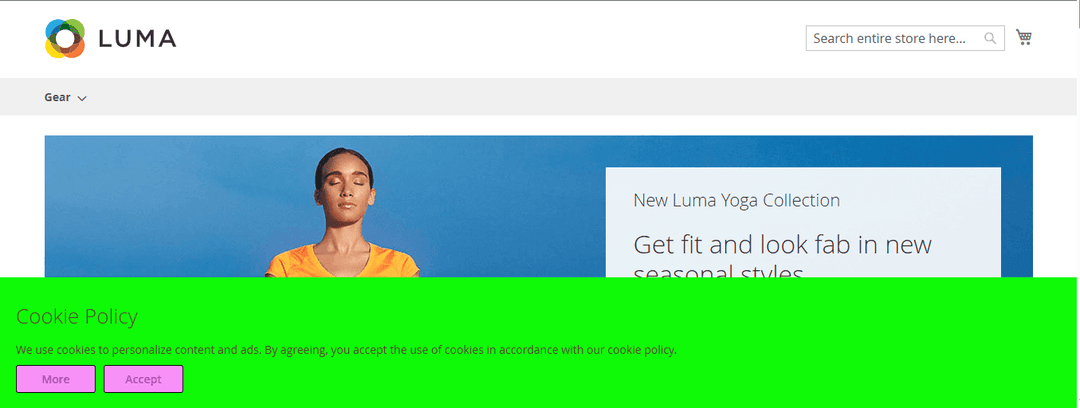The height and width of the screenshot is (408, 1080).
Task: Click the More button in cookie banner
Action: point(56,379)
